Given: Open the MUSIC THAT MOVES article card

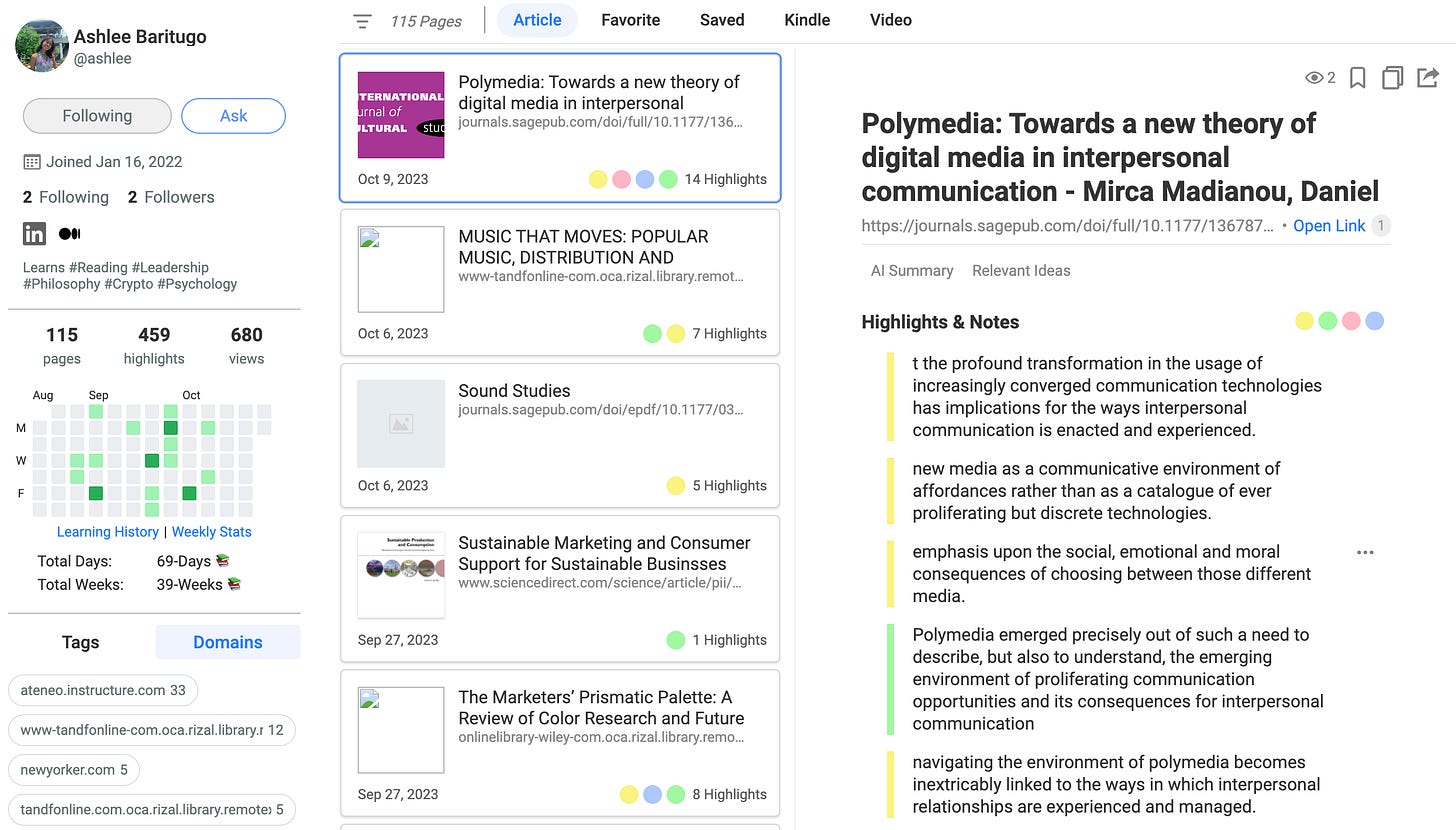Looking at the screenshot, I should point(560,282).
